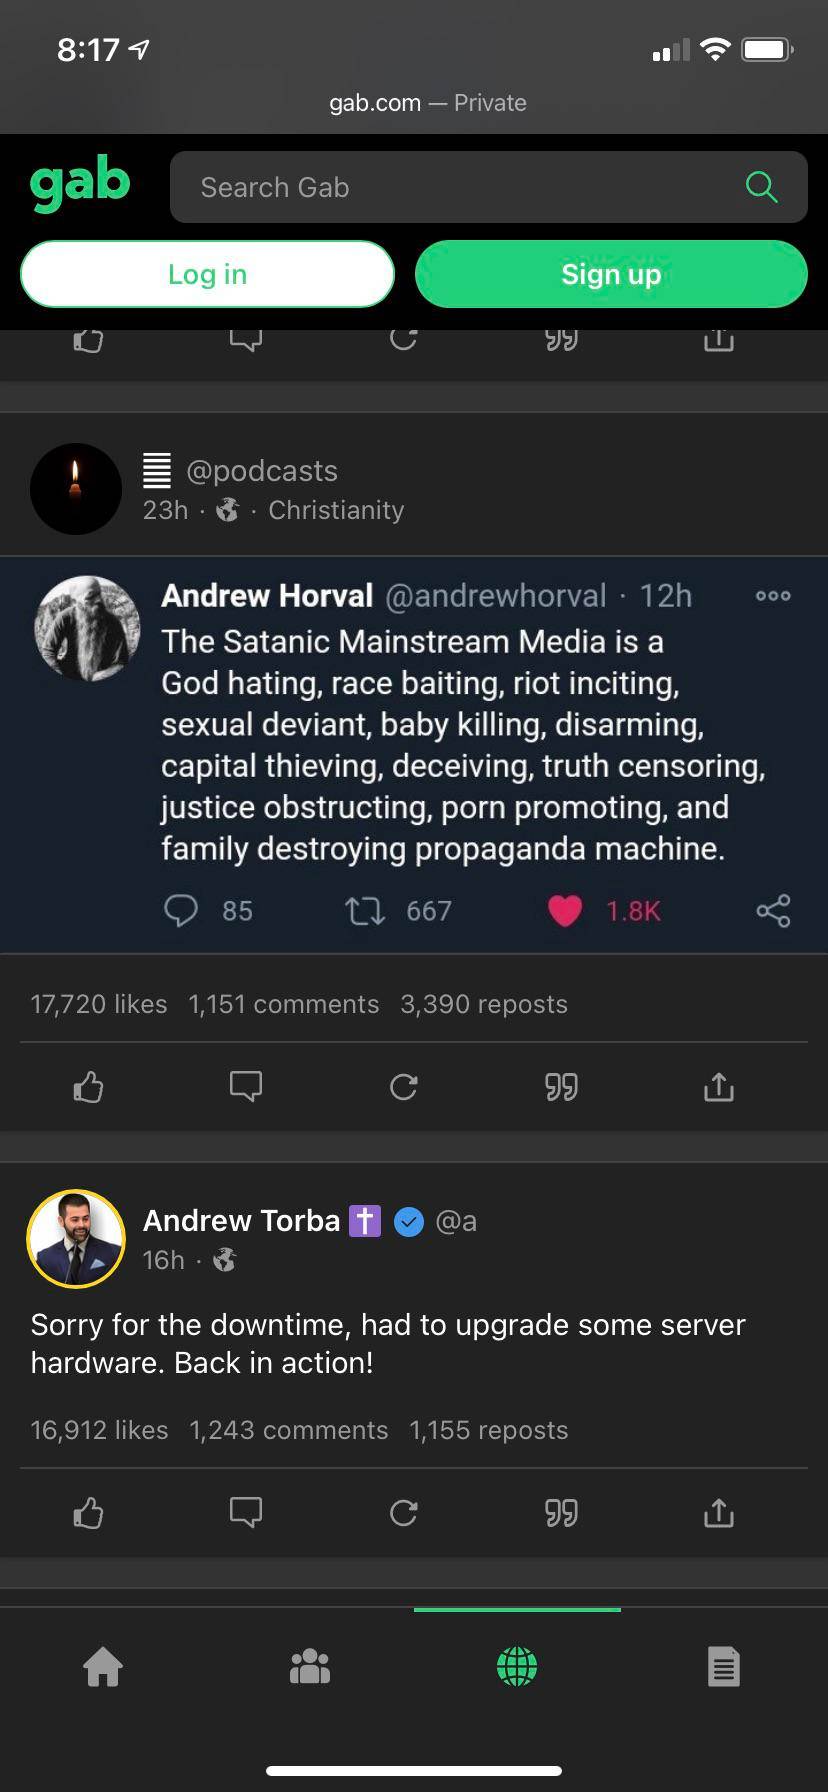828x1792 pixels.
Task: View Andrew Torba's profile picture
Action: point(76,1239)
